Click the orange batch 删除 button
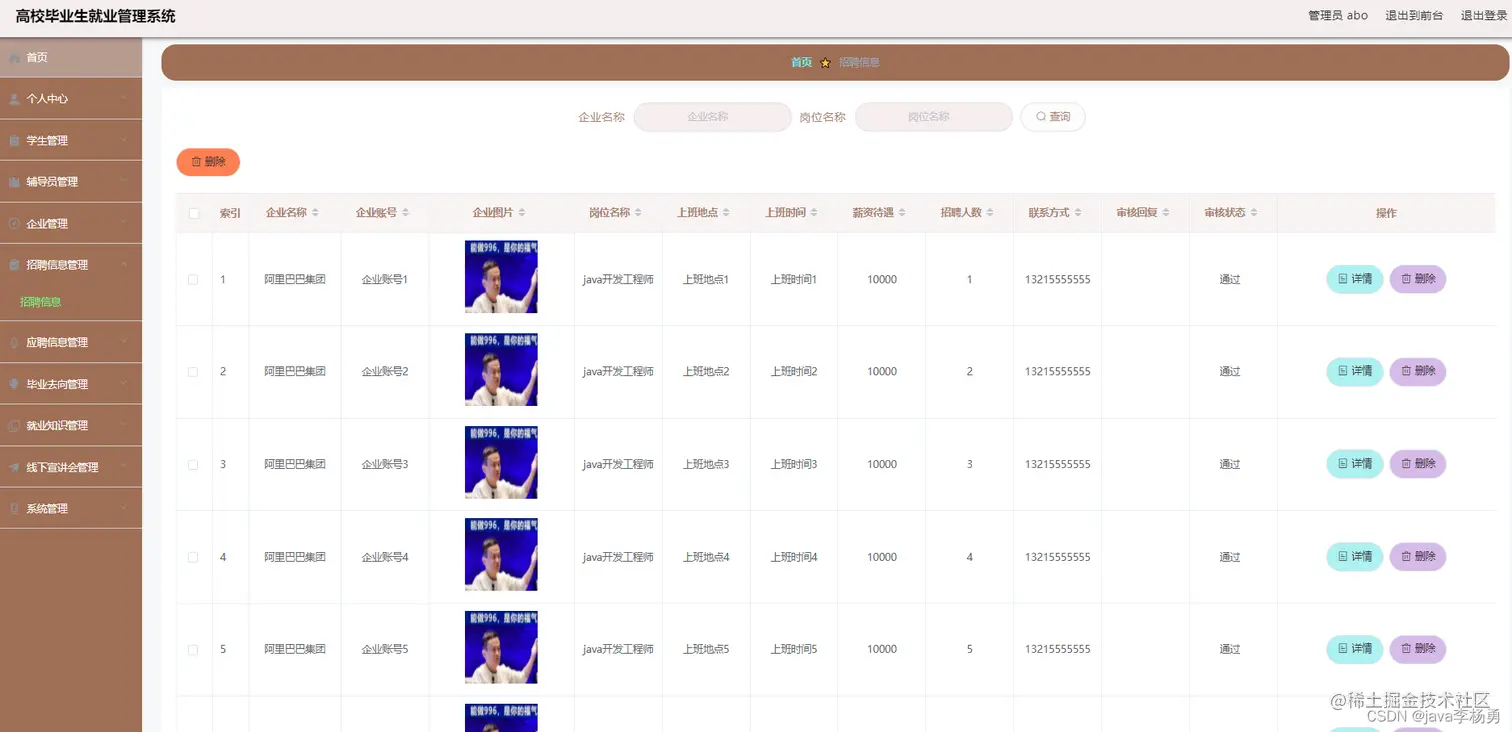This screenshot has height=732, width=1512. pos(208,162)
